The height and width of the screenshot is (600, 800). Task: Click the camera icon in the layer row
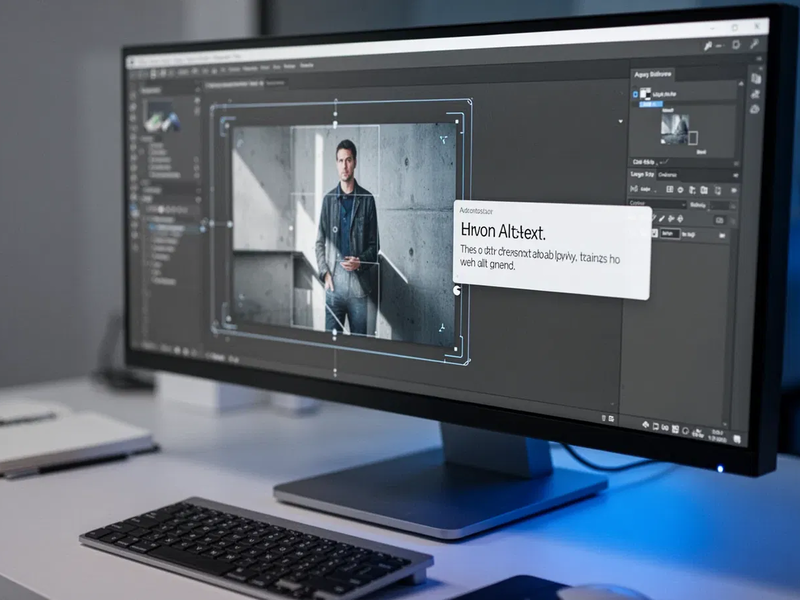[719, 219]
